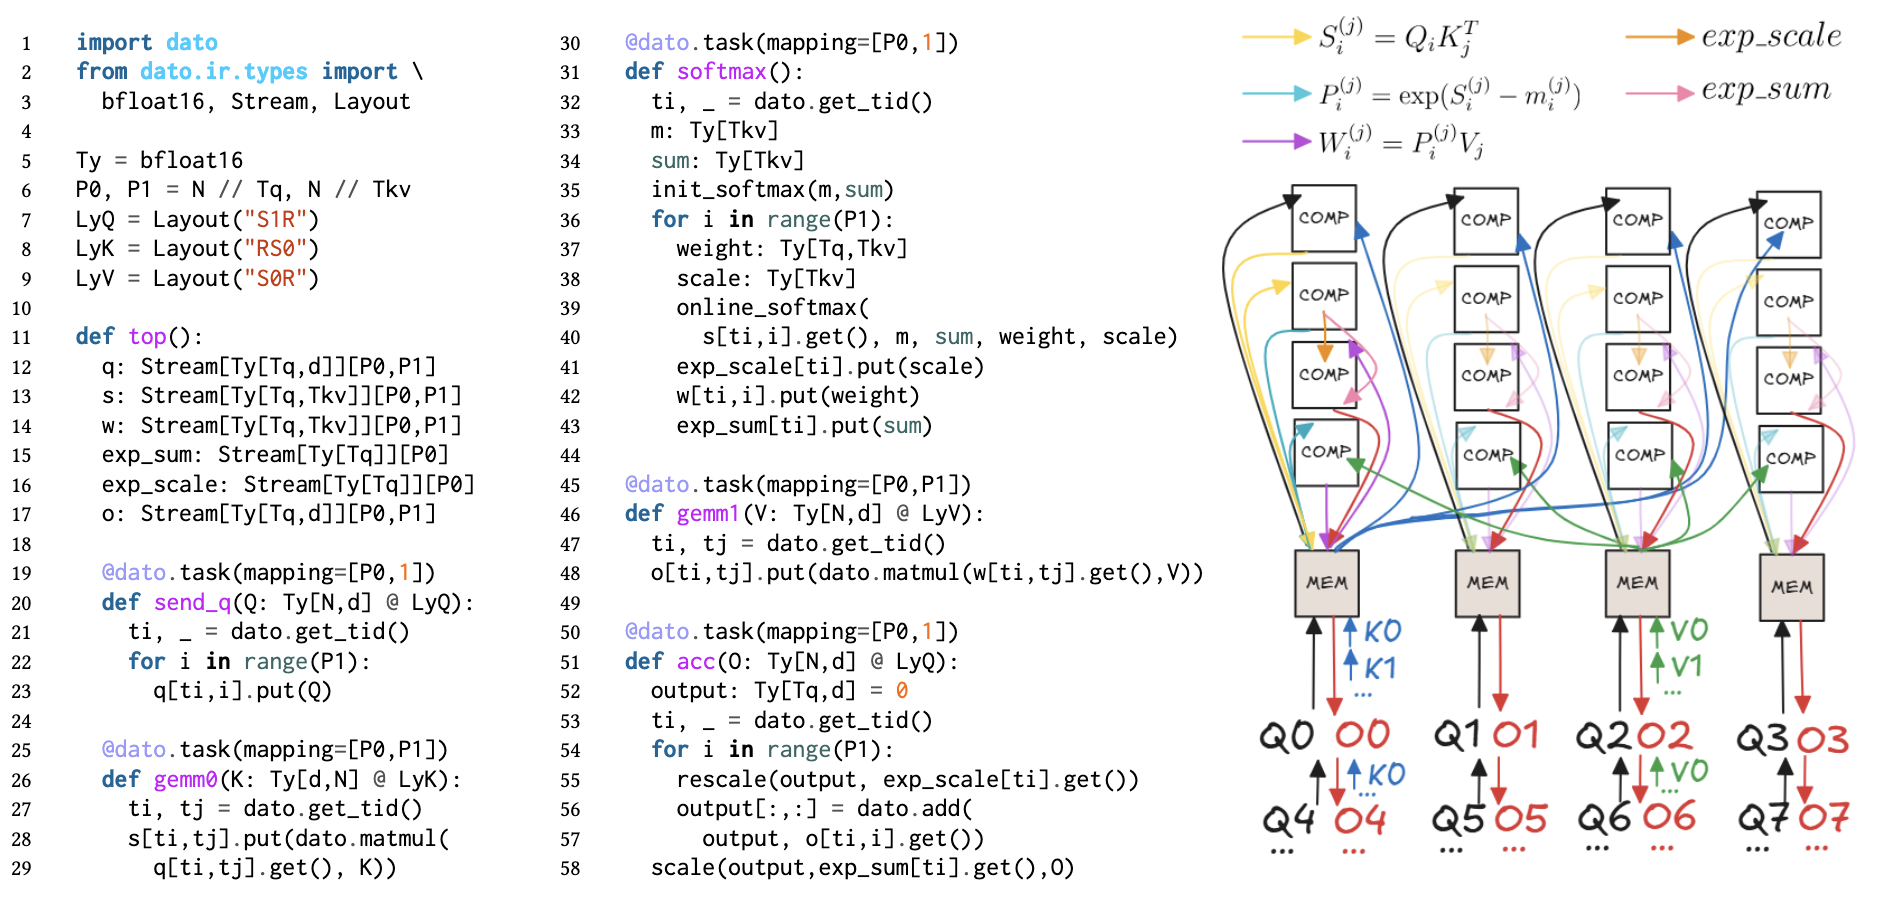Screen dimensions: 1882x898
Task: Click the top COMP box in leftmost column
Action: point(1323,218)
